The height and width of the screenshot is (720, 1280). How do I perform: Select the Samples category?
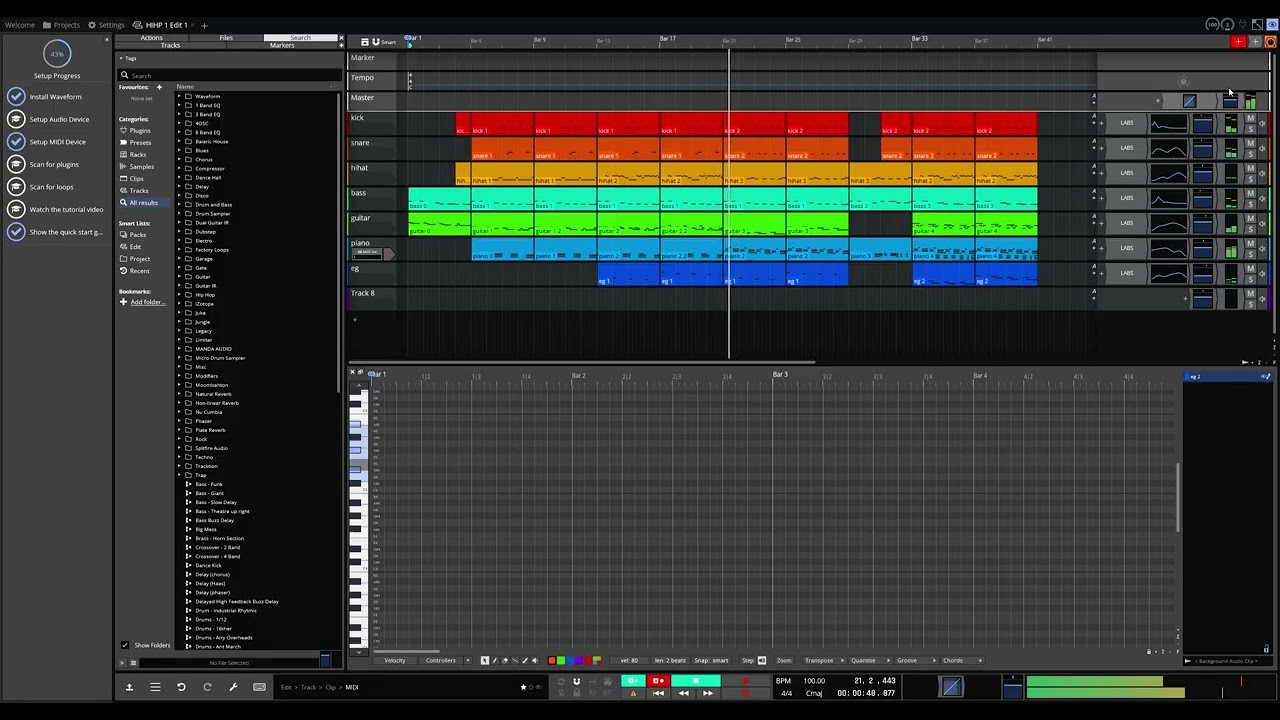coord(141,166)
